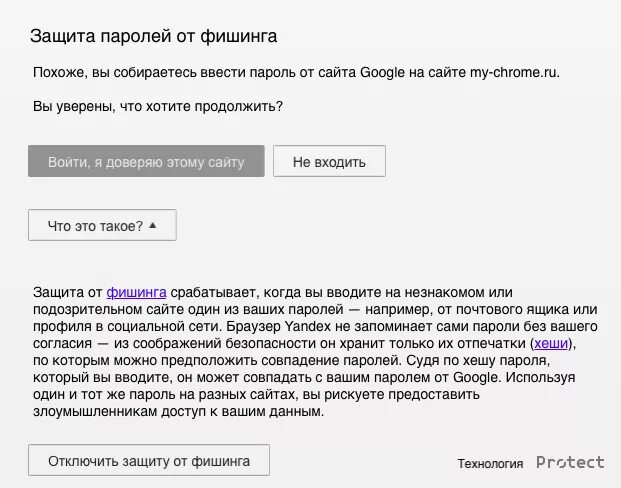Image resolution: width=621 pixels, height=488 pixels.
Task: Click the triangle arrow beside "Что это такое?"
Action: coord(153,225)
